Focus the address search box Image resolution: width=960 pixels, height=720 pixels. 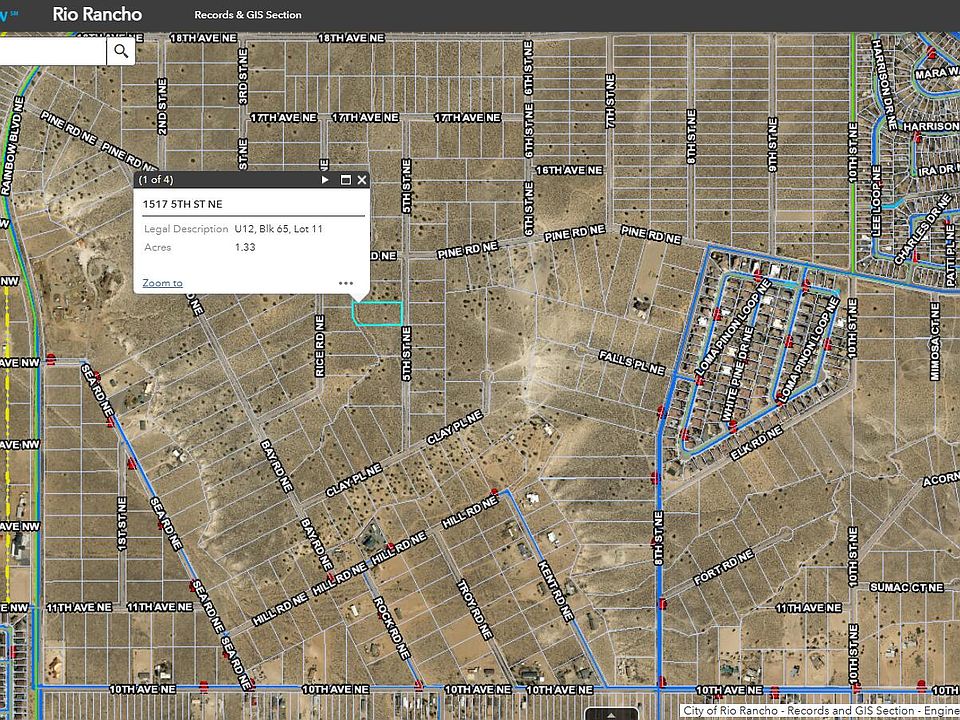(52, 51)
